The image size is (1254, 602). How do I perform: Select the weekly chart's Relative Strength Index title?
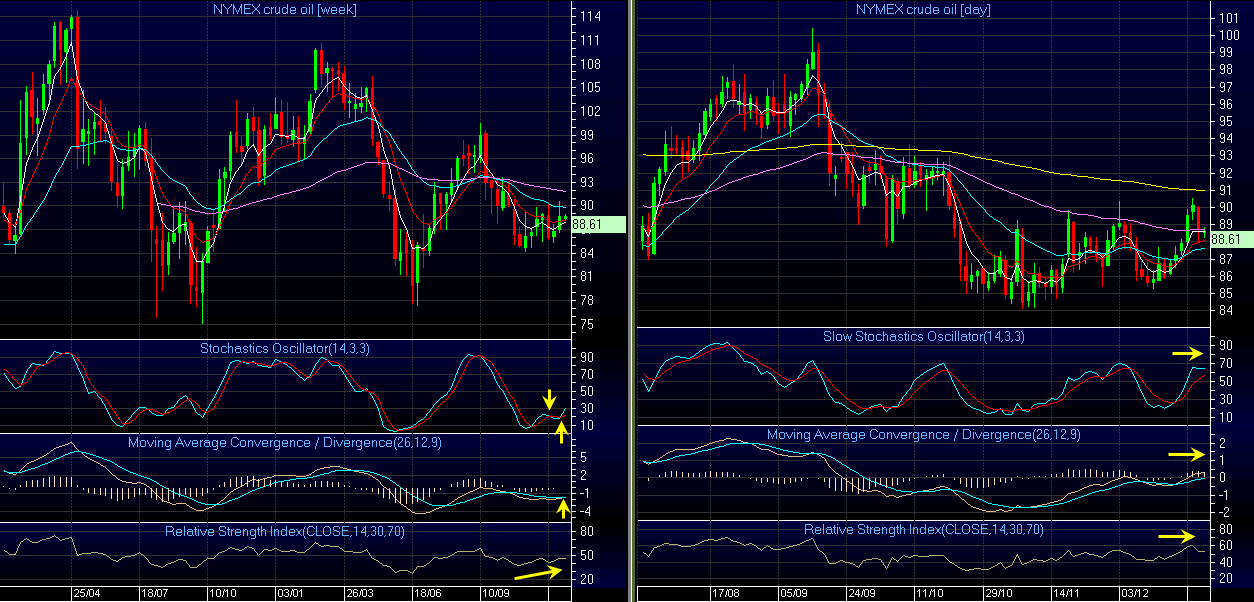pyautogui.click(x=285, y=530)
